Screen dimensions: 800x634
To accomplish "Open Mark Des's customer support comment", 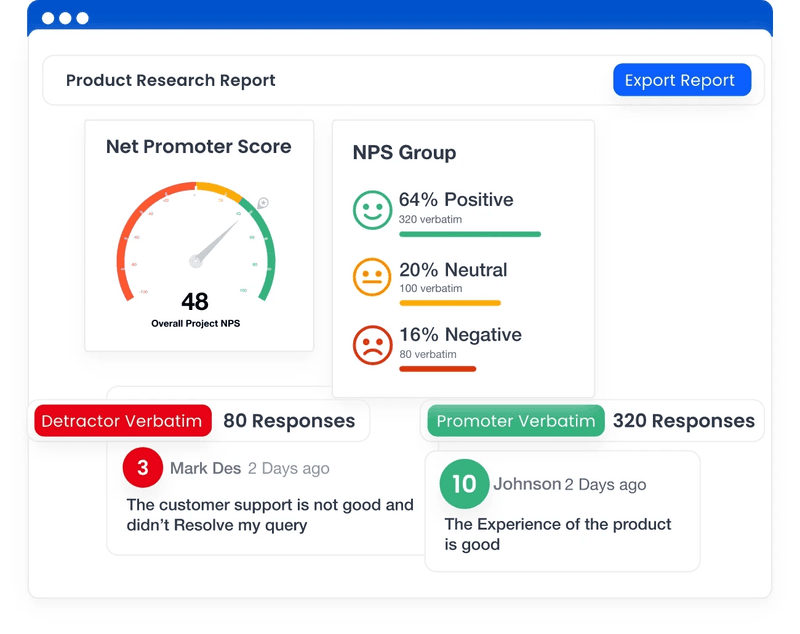I will click(269, 515).
